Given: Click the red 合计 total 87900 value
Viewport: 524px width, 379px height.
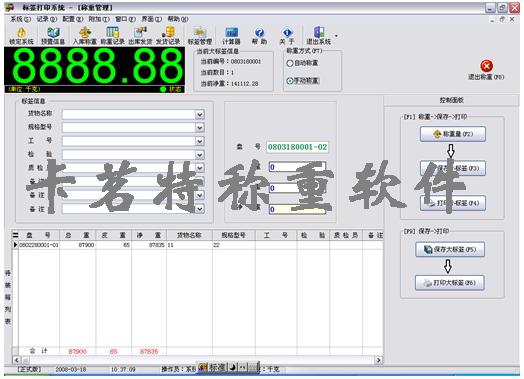Looking at the screenshot, I should [x=78, y=352].
